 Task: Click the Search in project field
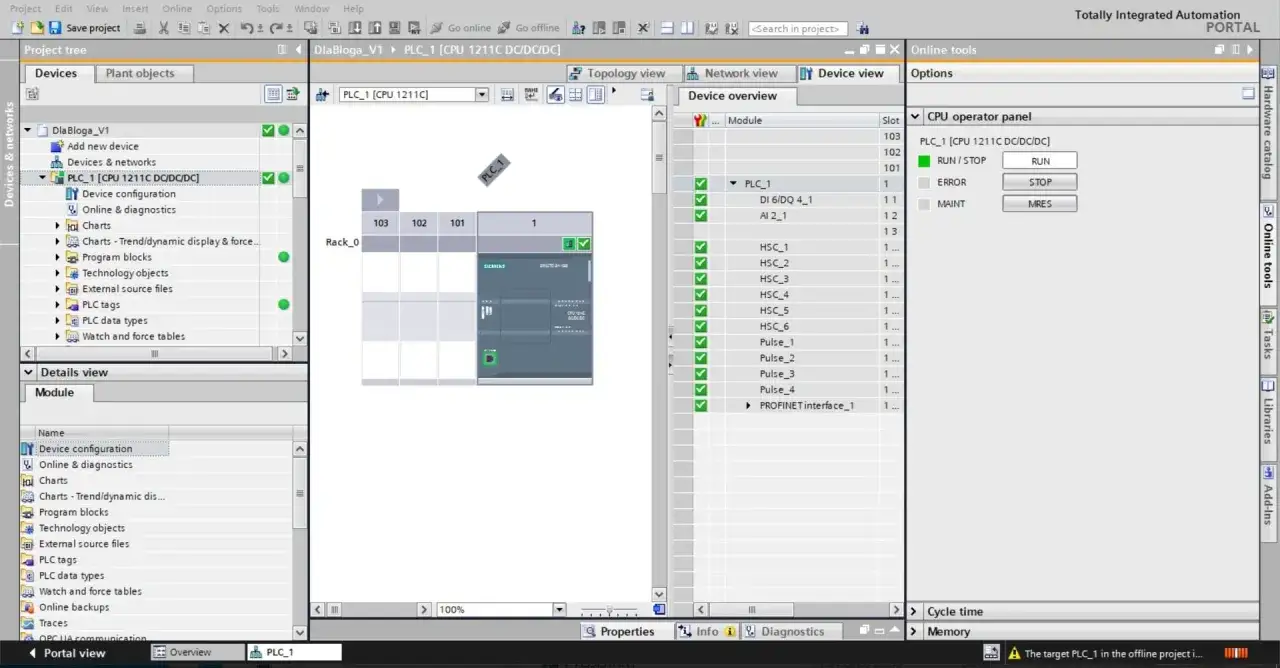[798, 29]
